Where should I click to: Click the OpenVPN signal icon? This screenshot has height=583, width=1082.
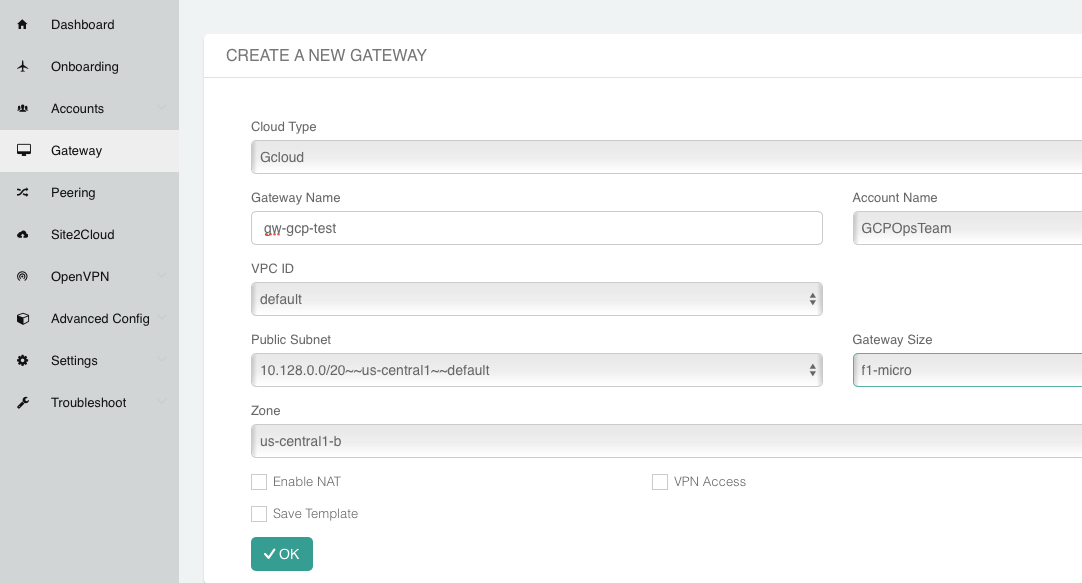point(23,276)
